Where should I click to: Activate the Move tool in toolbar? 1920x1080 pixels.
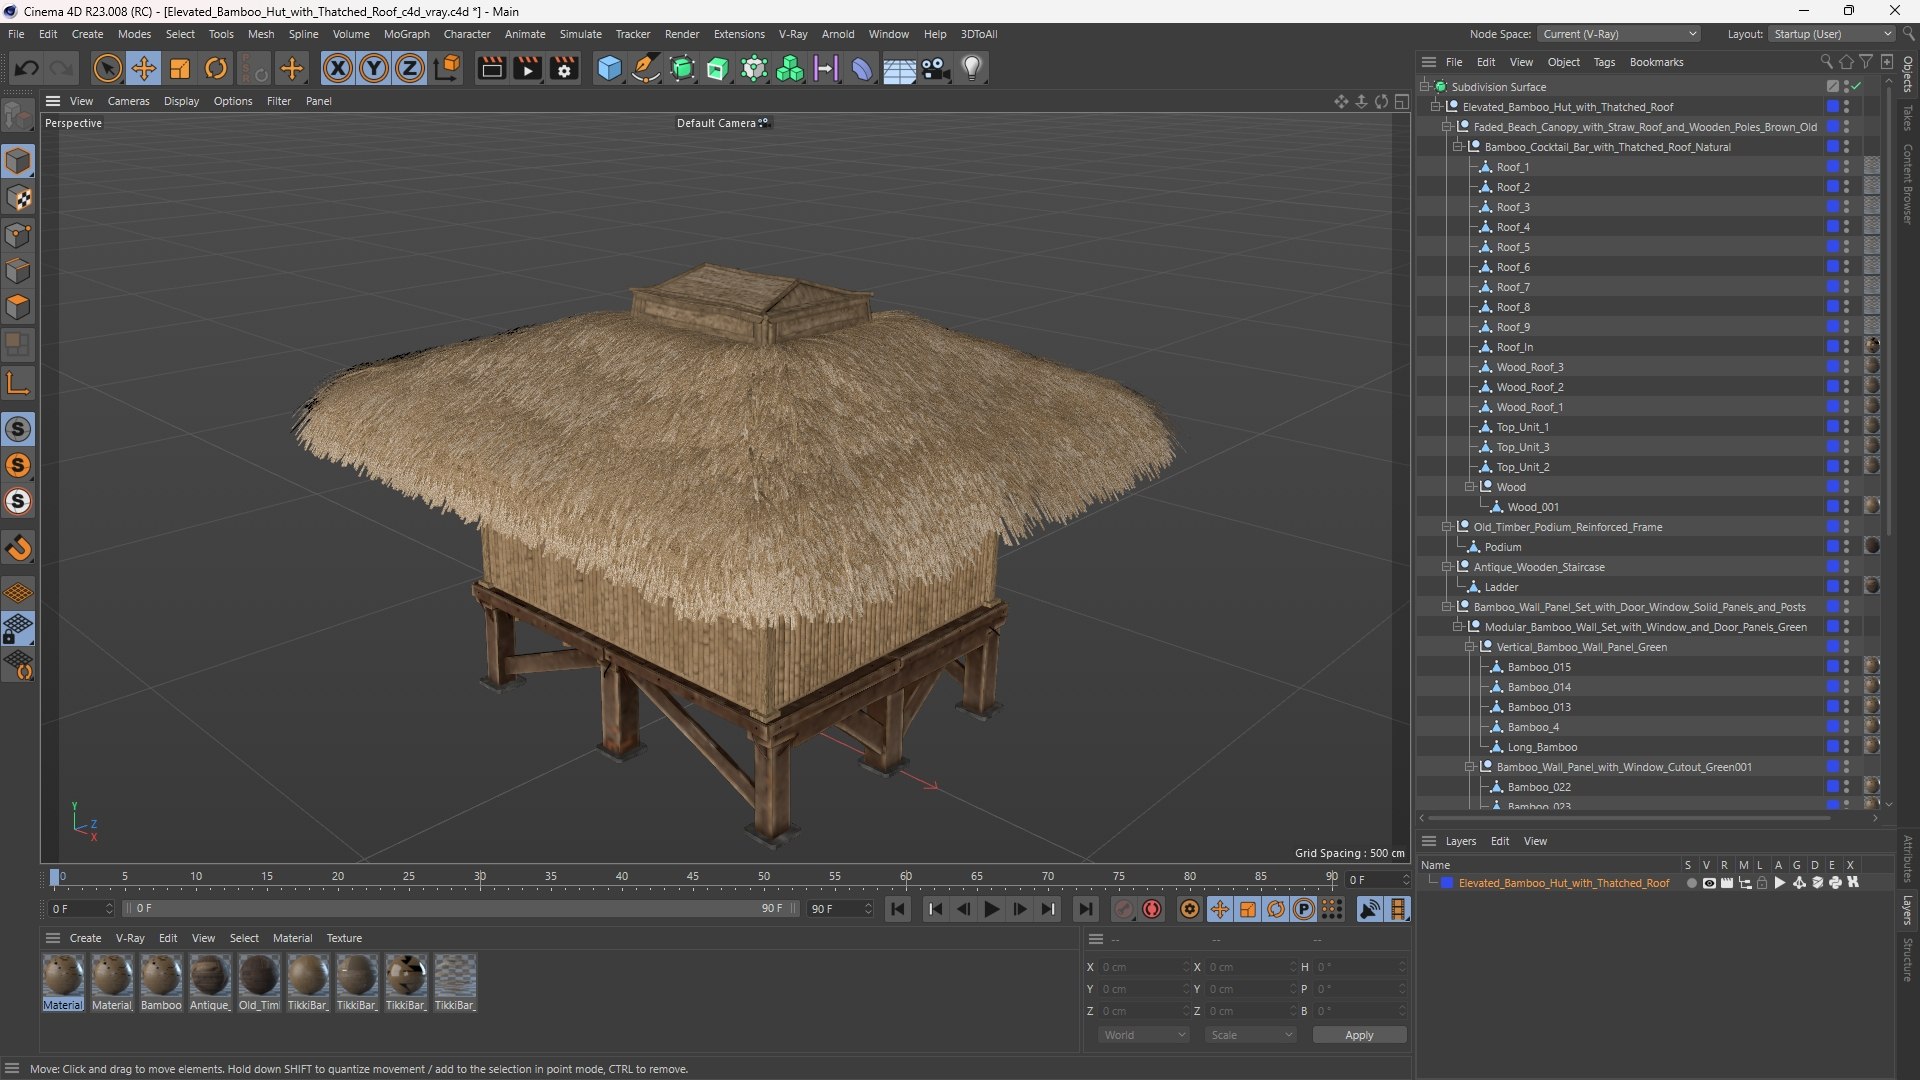point(144,68)
